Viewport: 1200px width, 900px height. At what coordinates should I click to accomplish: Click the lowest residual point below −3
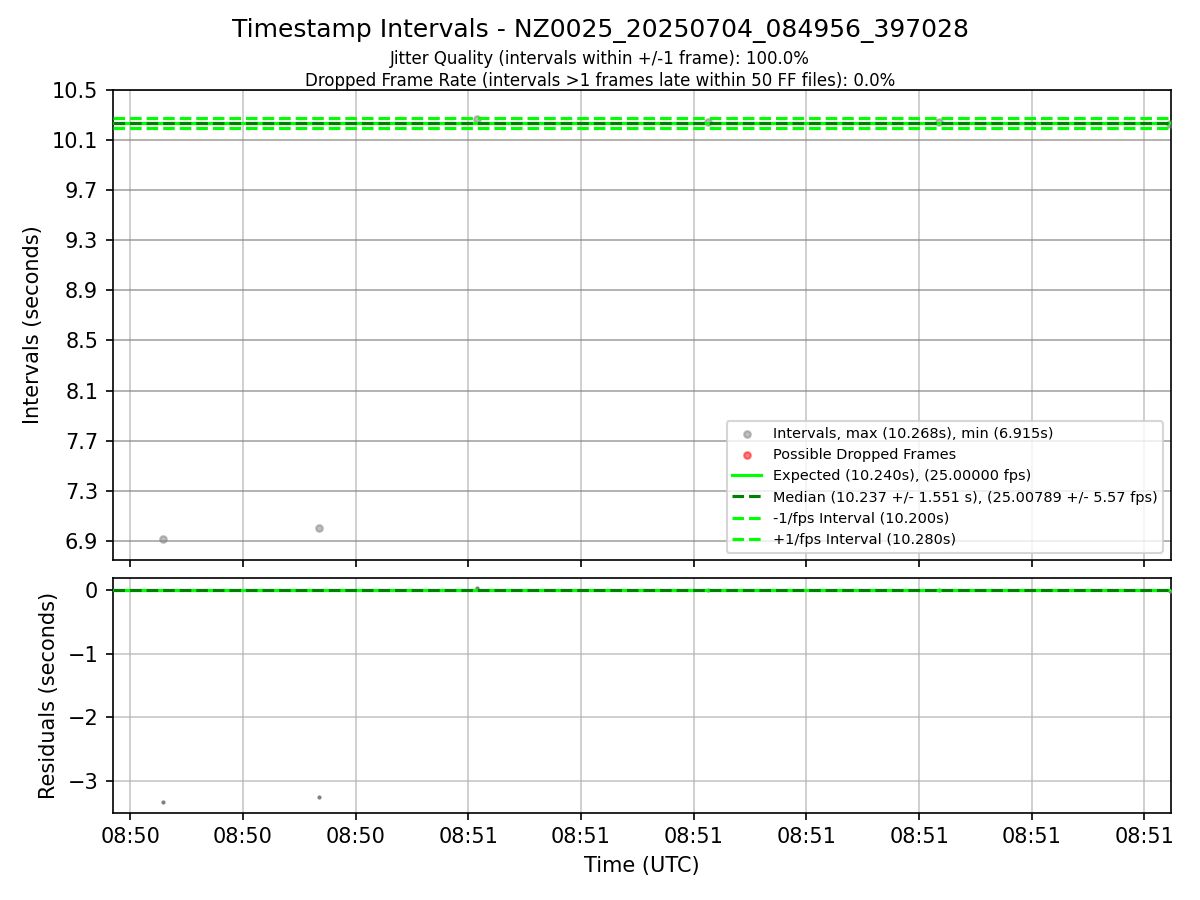[163, 802]
